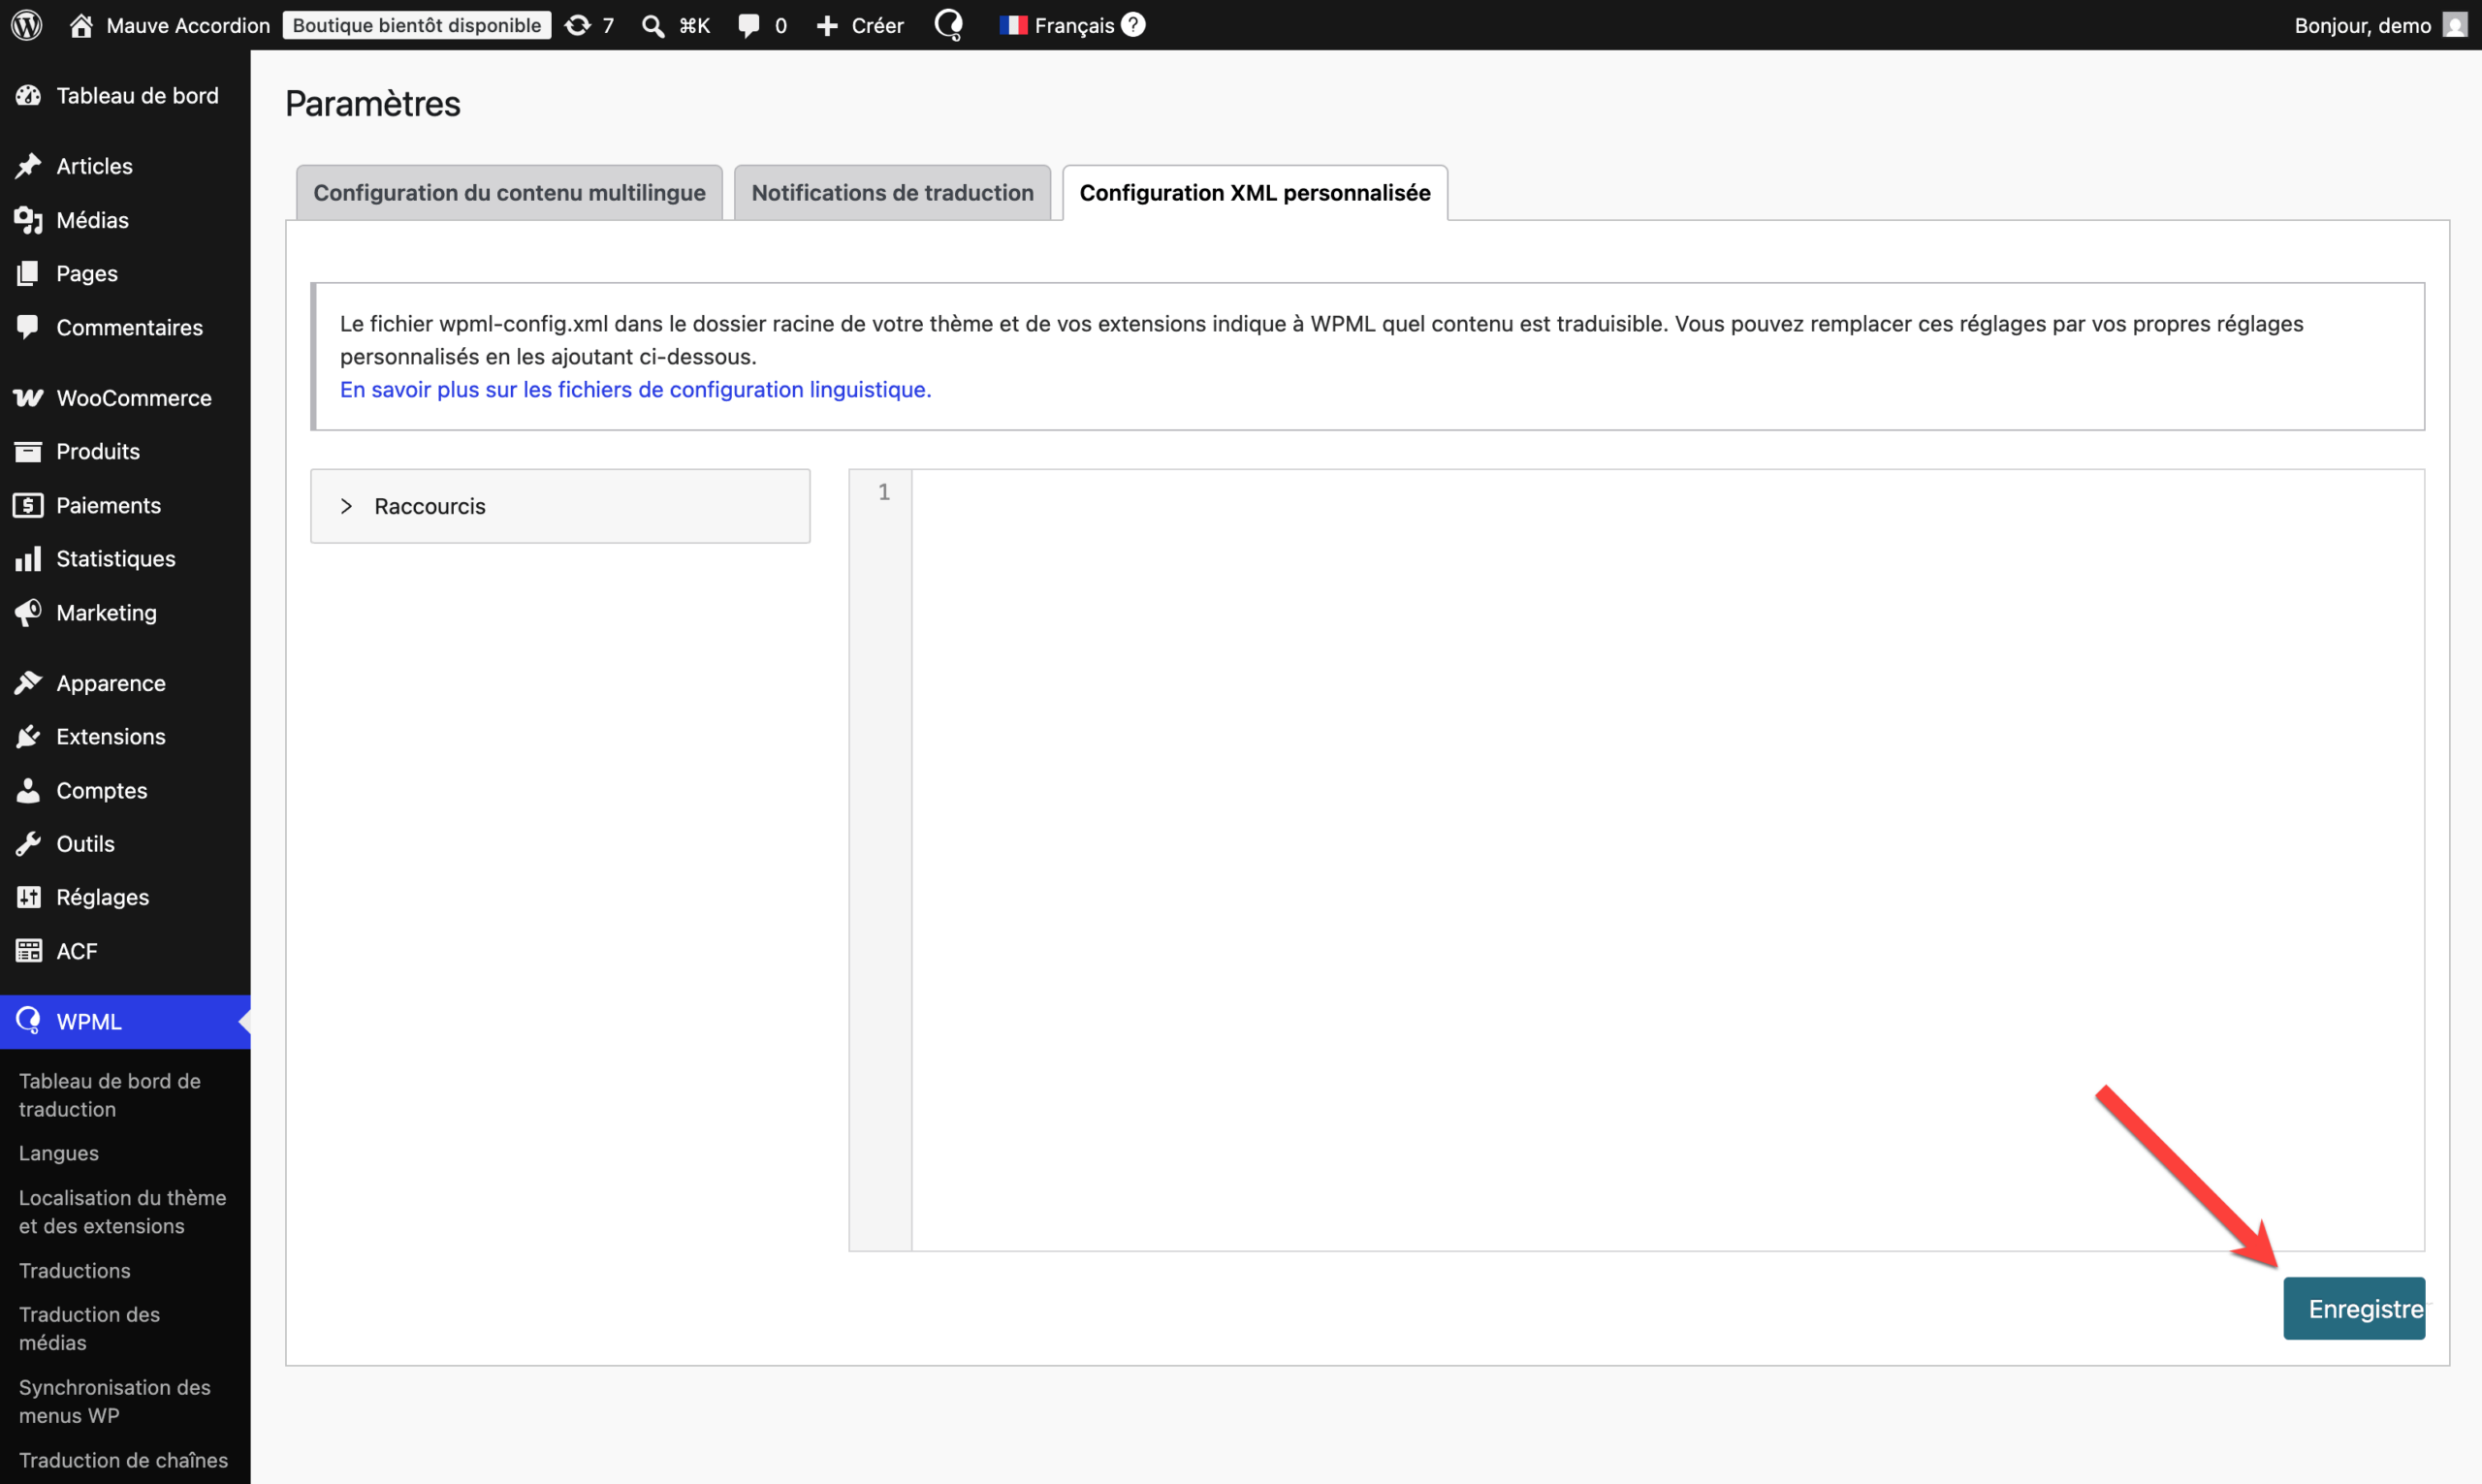Viewport: 2482px width, 1484px height.
Task: Click the Mauve Accordion site name
Action: pos(188,25)
